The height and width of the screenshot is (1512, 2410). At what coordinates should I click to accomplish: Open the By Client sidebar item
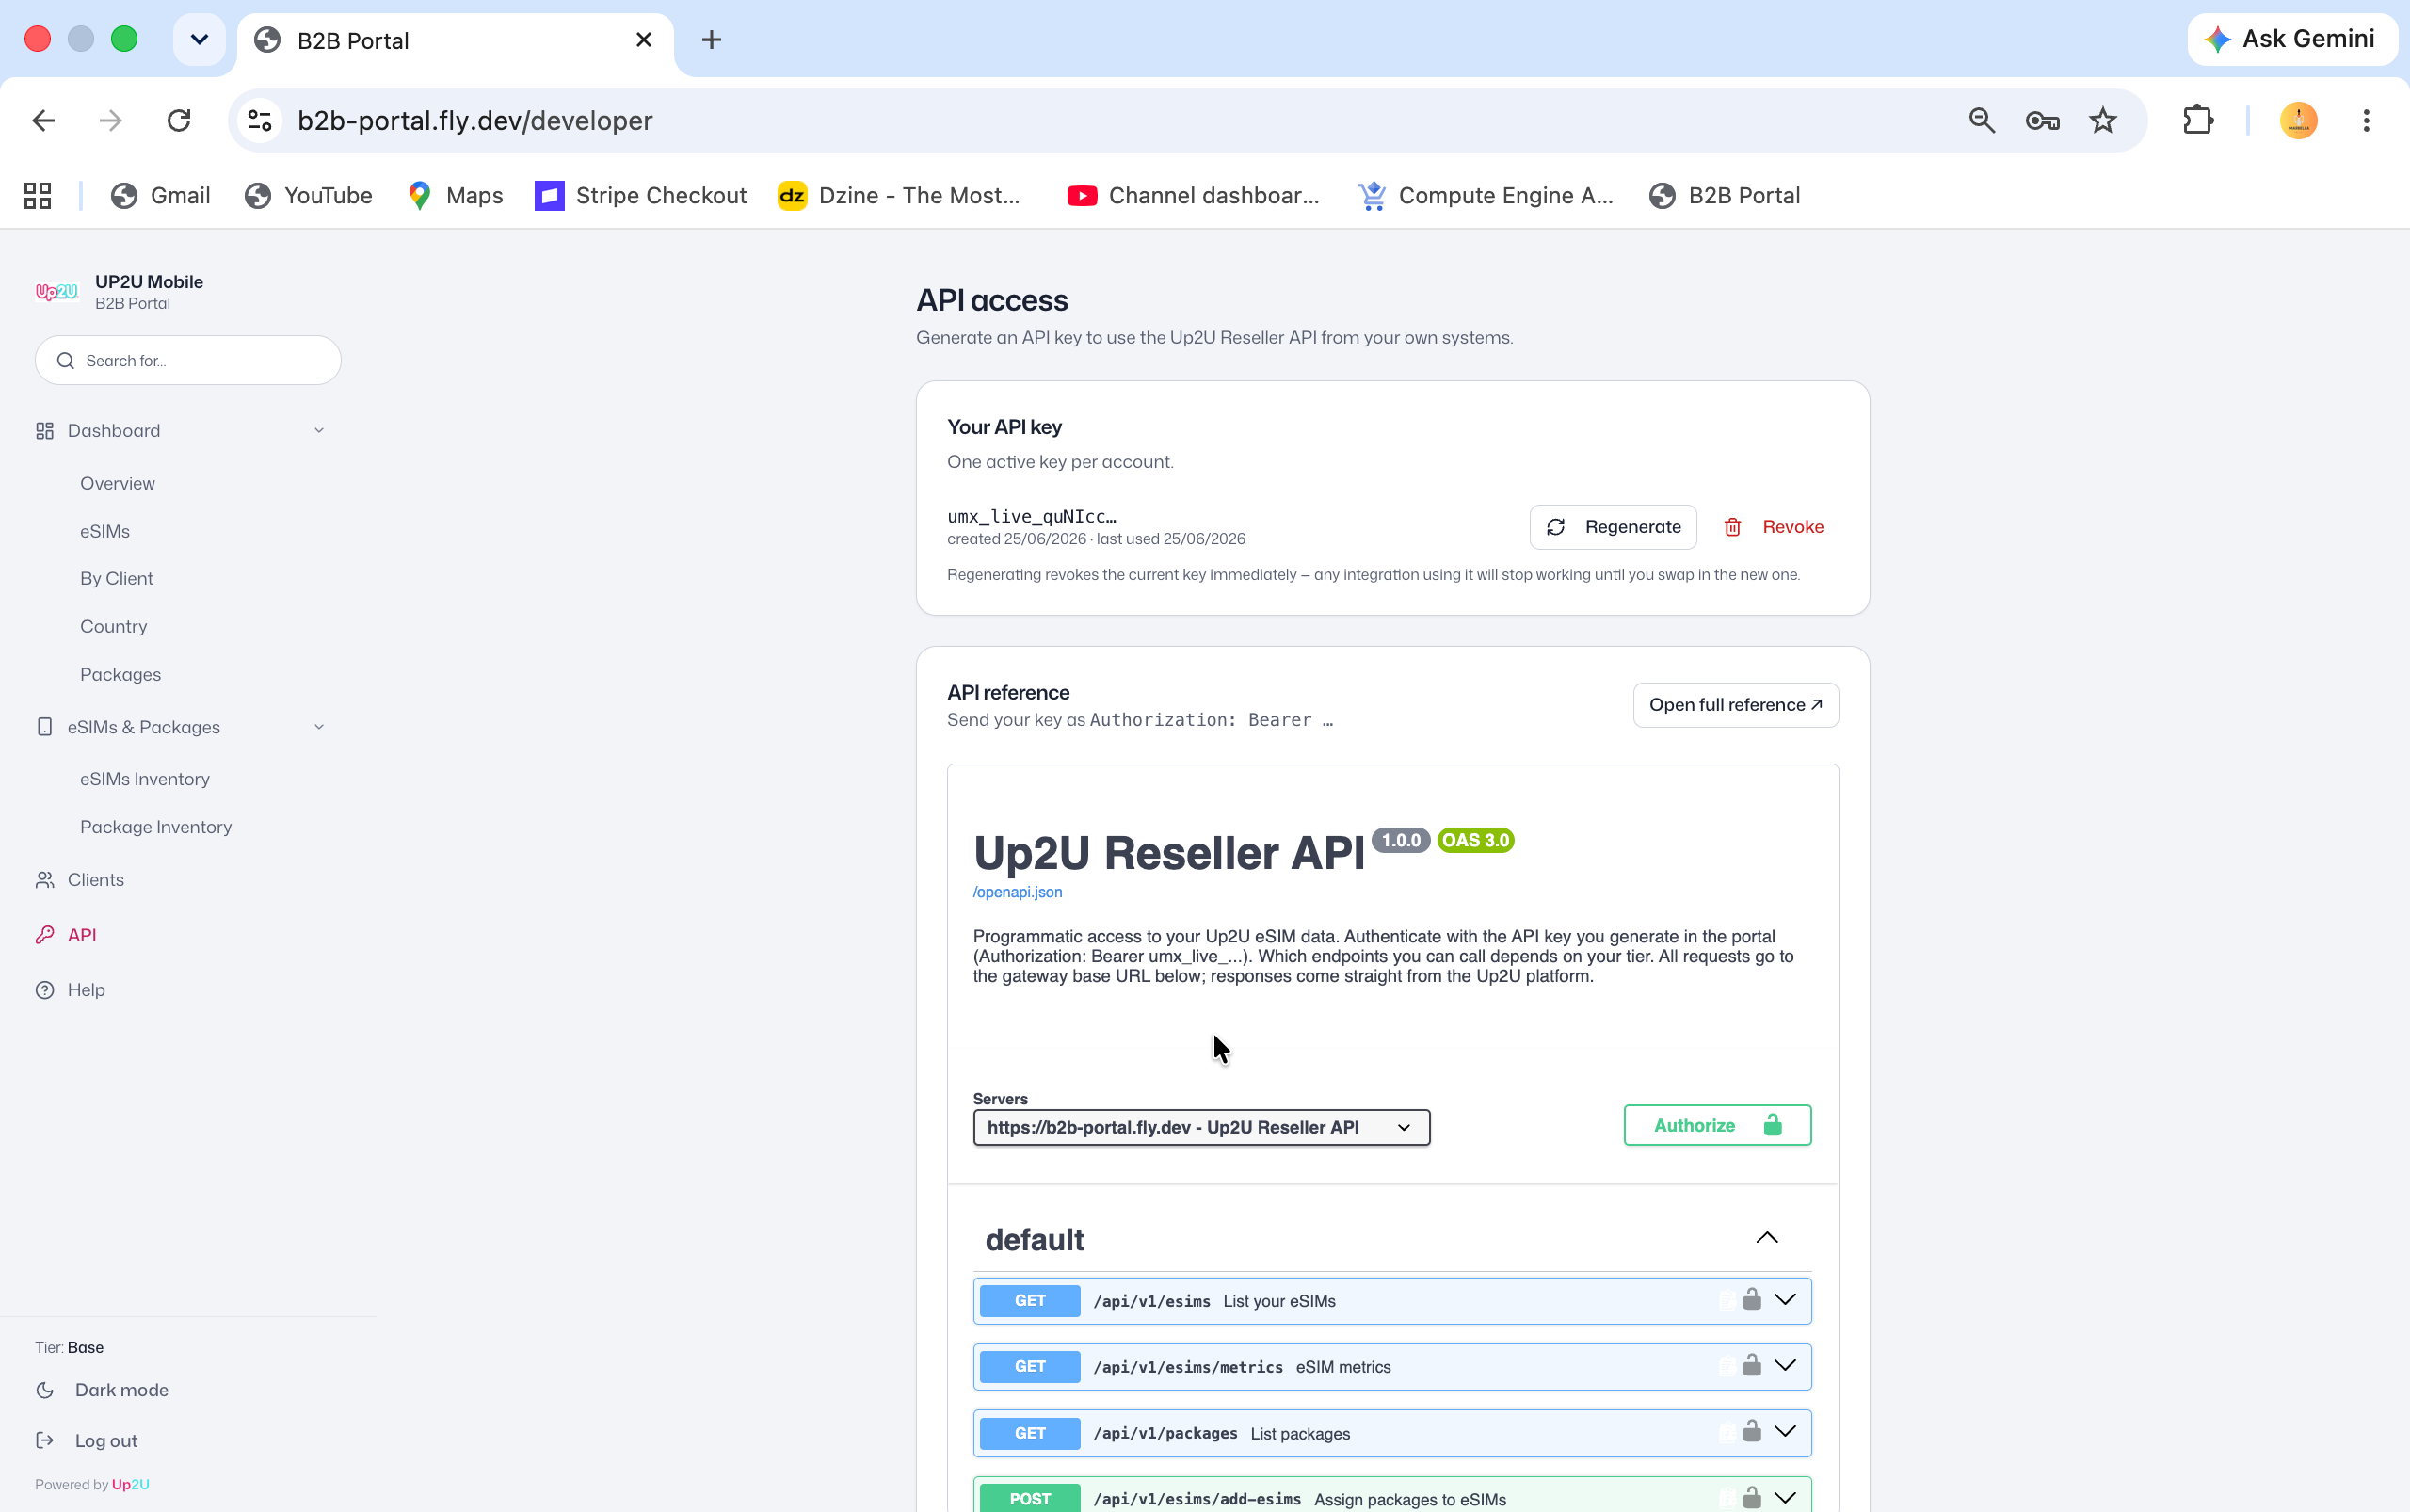116,579
